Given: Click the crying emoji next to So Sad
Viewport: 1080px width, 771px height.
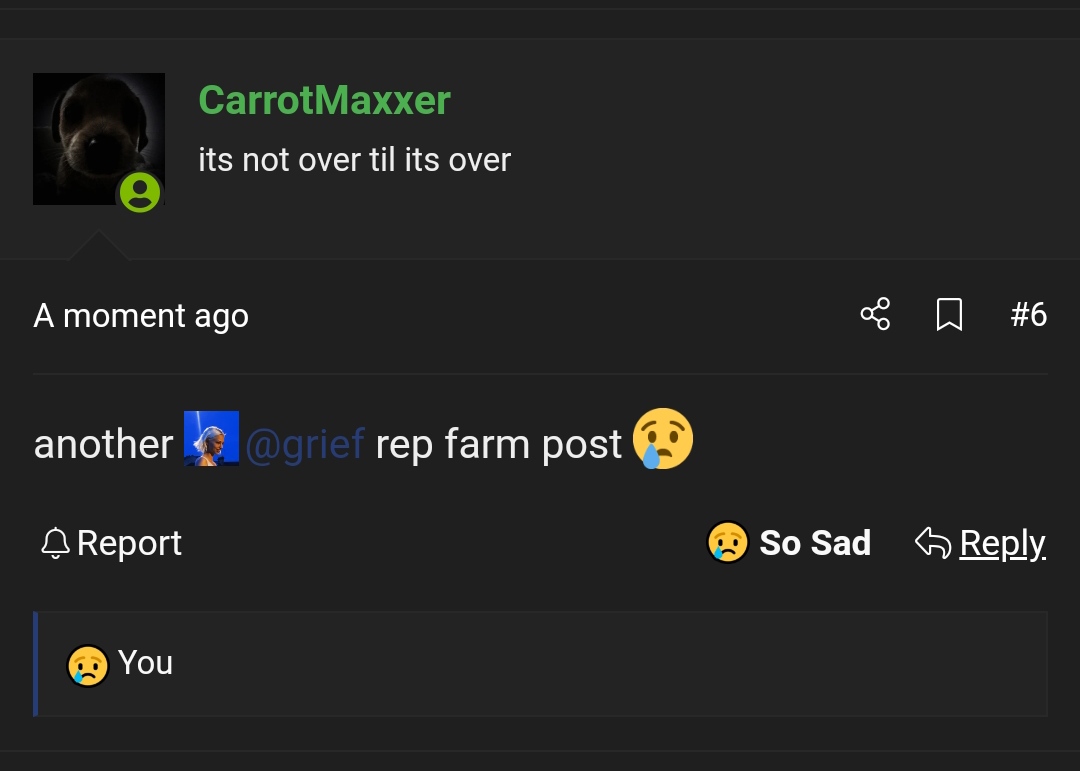Looking at the screenshot, I should click(x=728, y=543).
